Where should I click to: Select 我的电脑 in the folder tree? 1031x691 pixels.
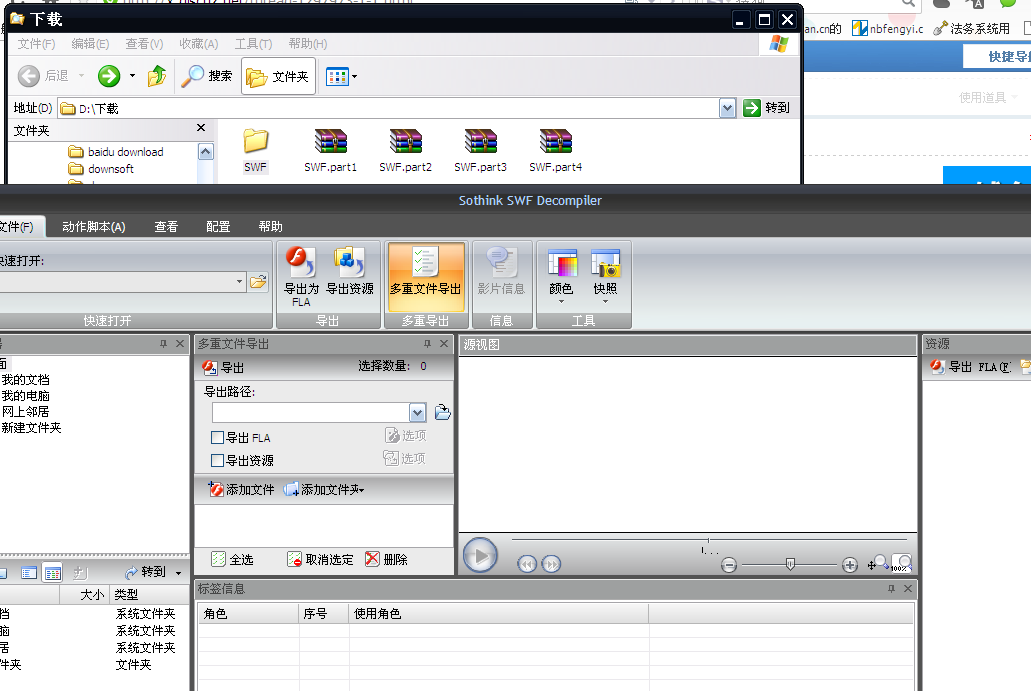[x=26, y=396]
